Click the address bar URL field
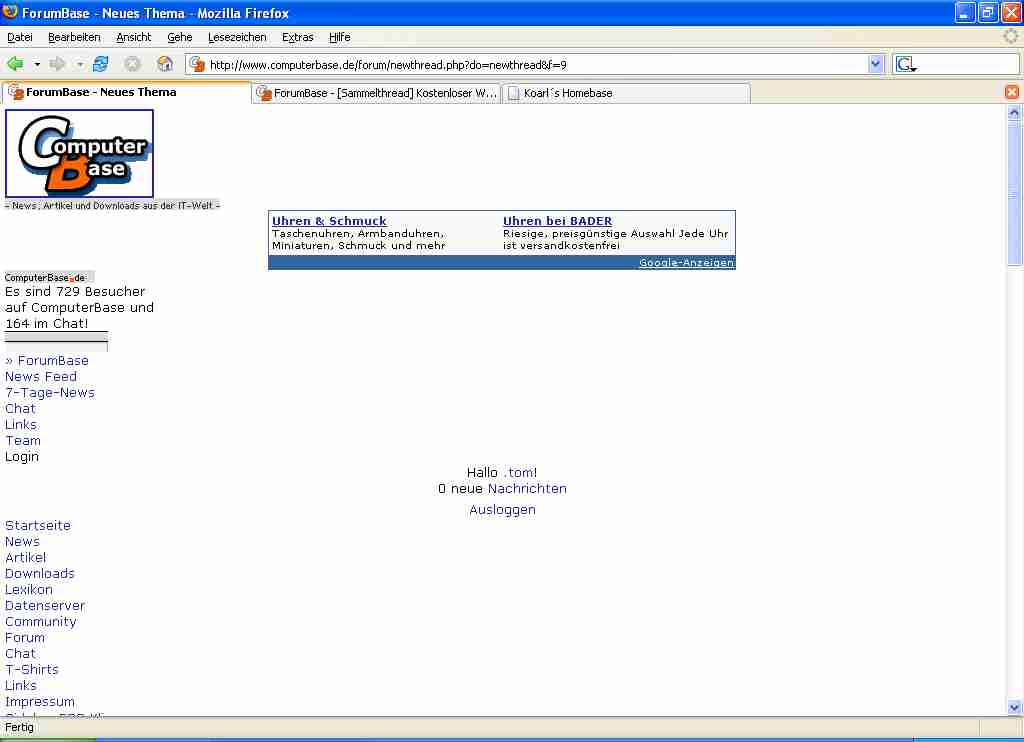 537,65
